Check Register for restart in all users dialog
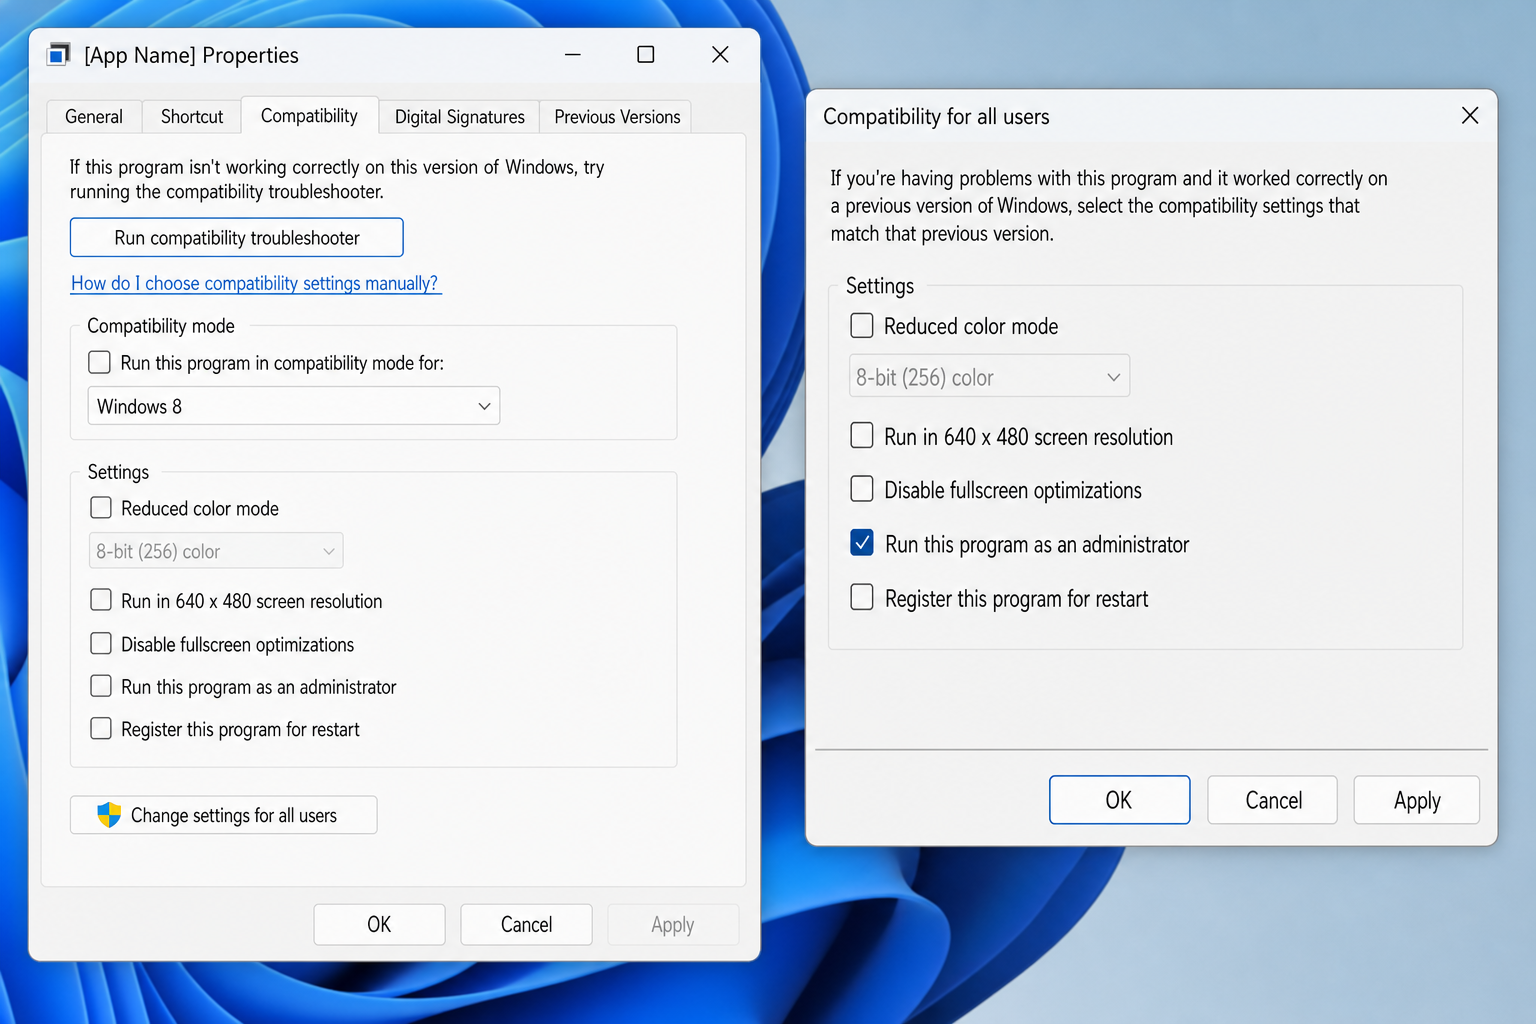Screen dimensions: 1536x1024 coord(862,597)
